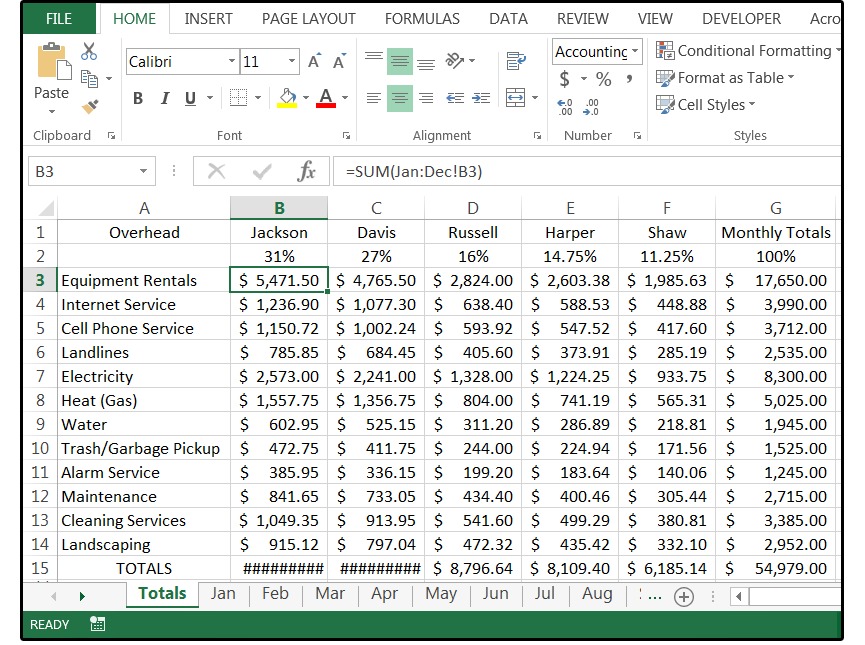
Task: Toggle Italic formatting
Action: pos(164,98)
